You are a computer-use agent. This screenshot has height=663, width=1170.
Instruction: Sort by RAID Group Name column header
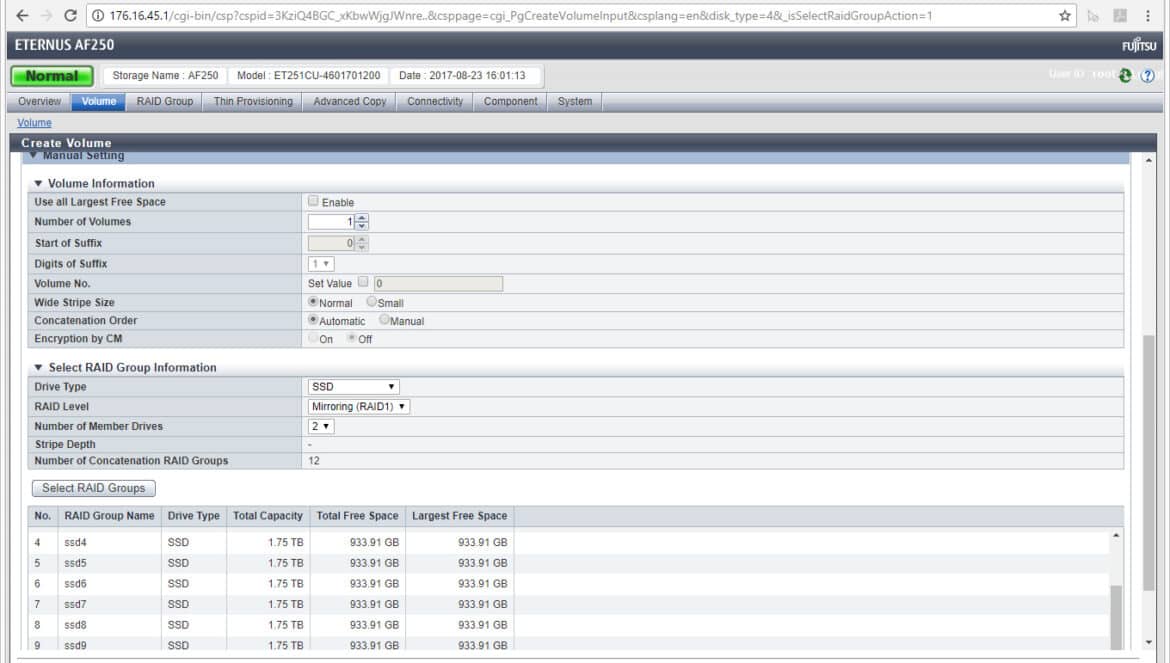click(110, 516)
